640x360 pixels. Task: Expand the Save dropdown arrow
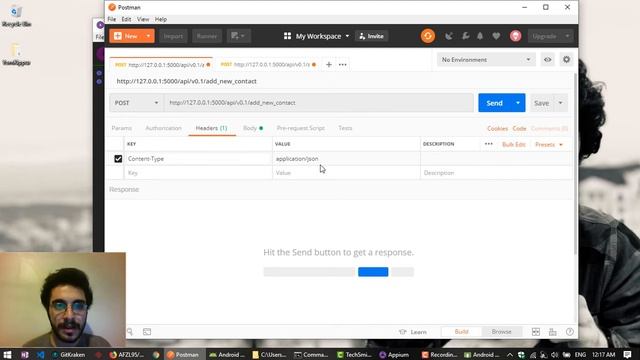pyautogui.click(x=561, y=103)
